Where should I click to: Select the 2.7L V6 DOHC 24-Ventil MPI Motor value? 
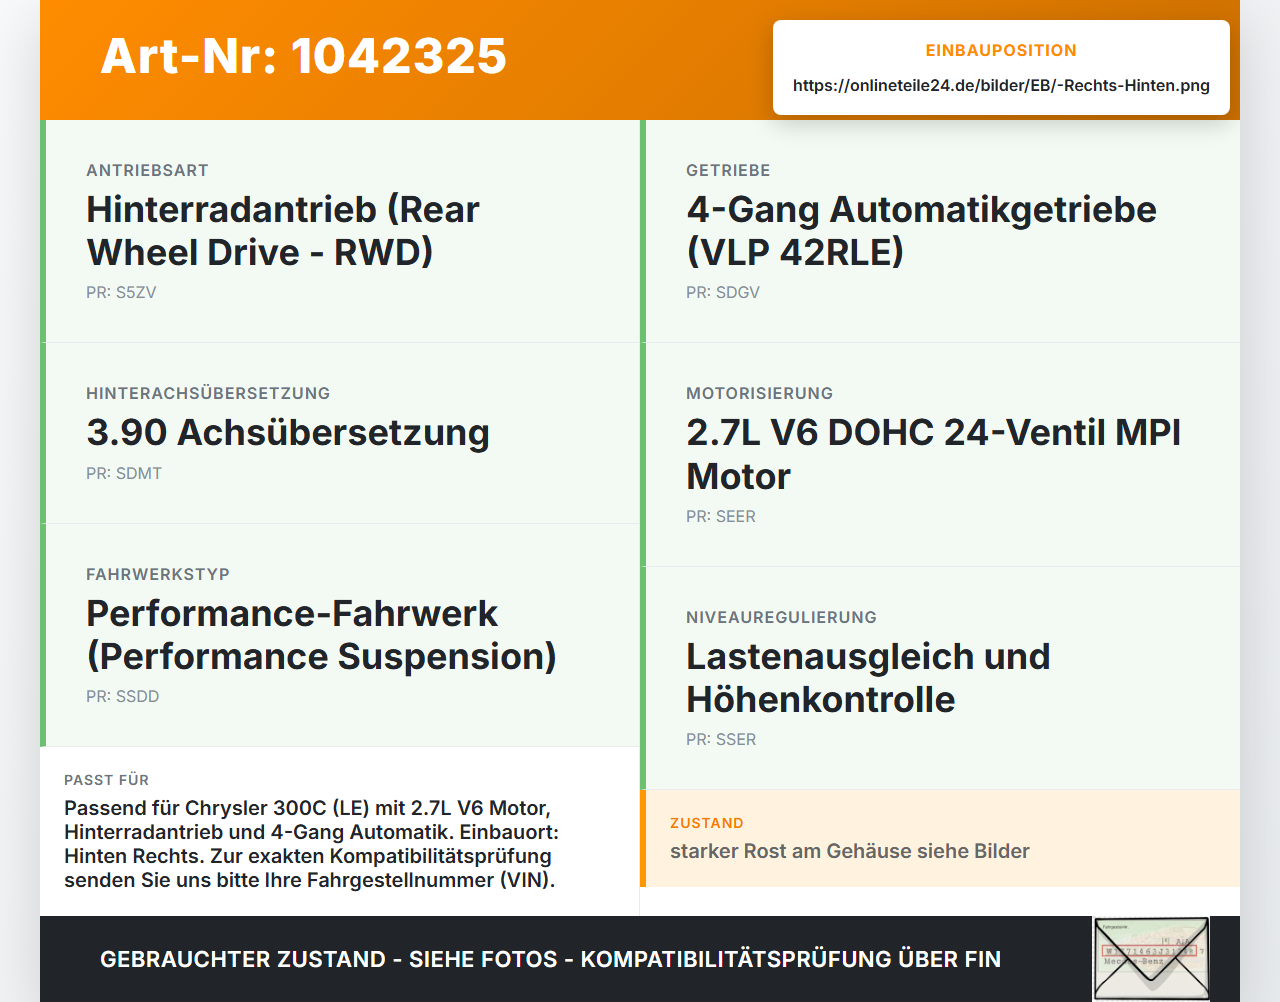(934, 454)
